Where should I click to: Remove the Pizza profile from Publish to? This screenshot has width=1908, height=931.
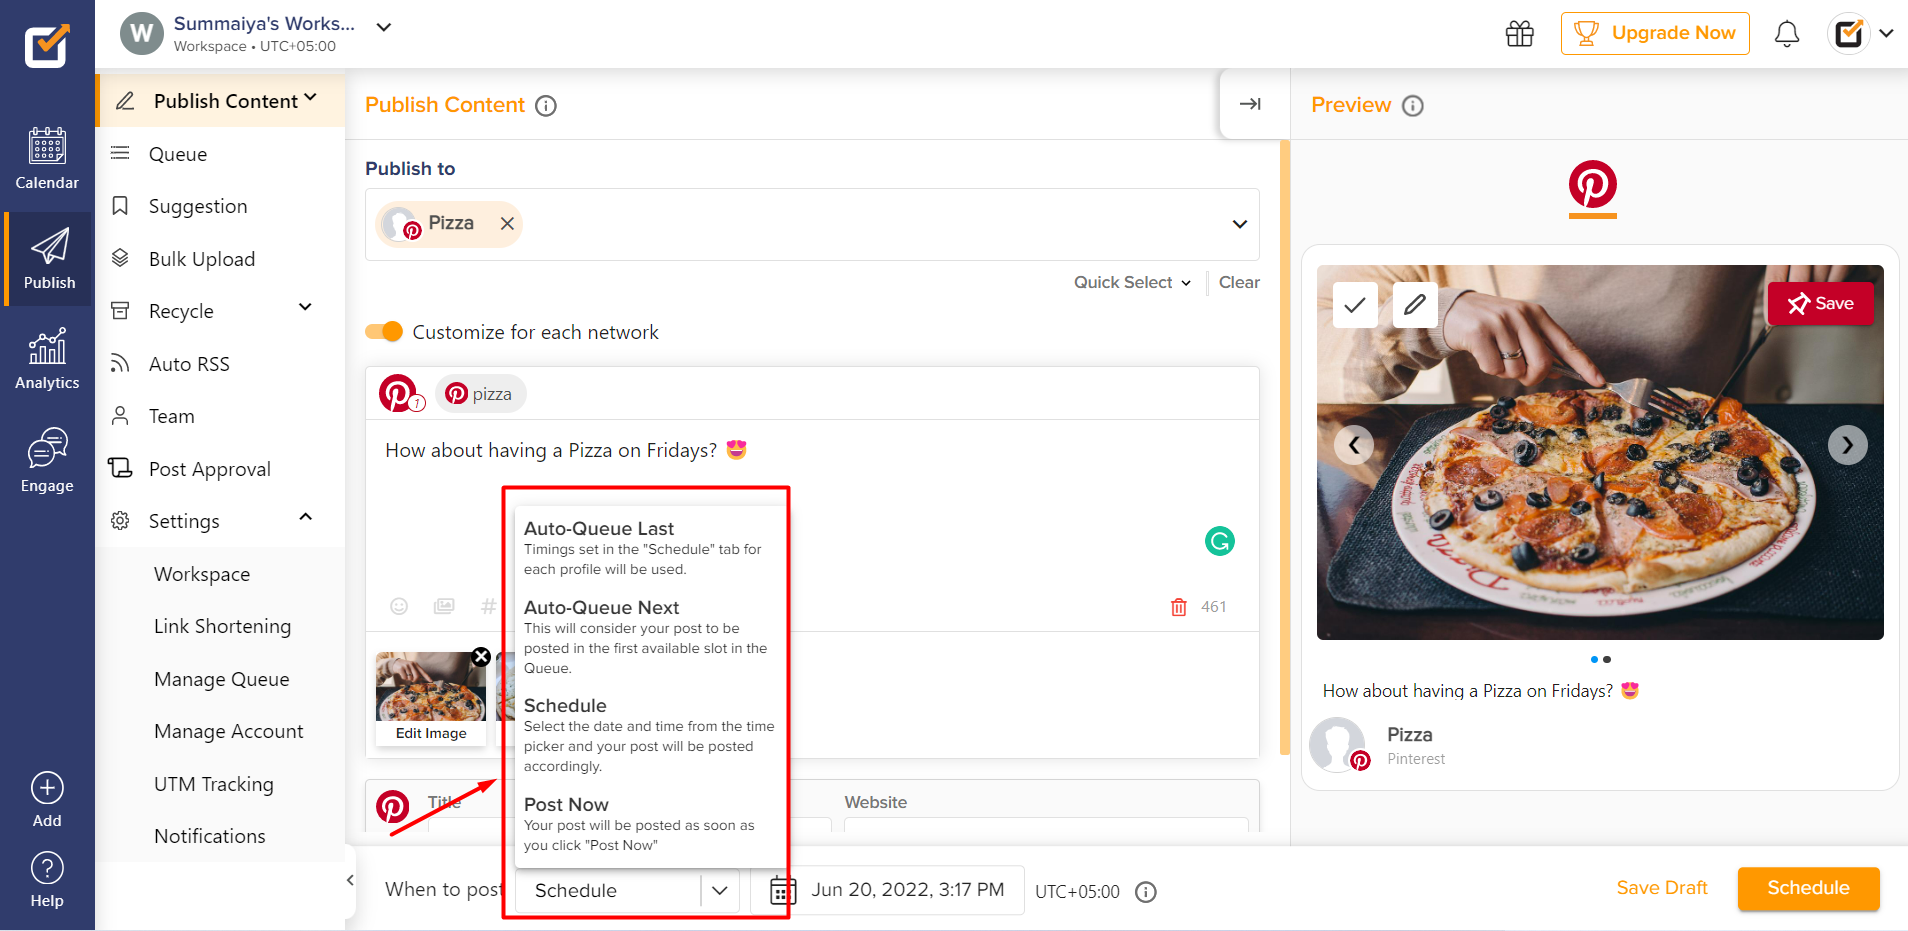506,223
